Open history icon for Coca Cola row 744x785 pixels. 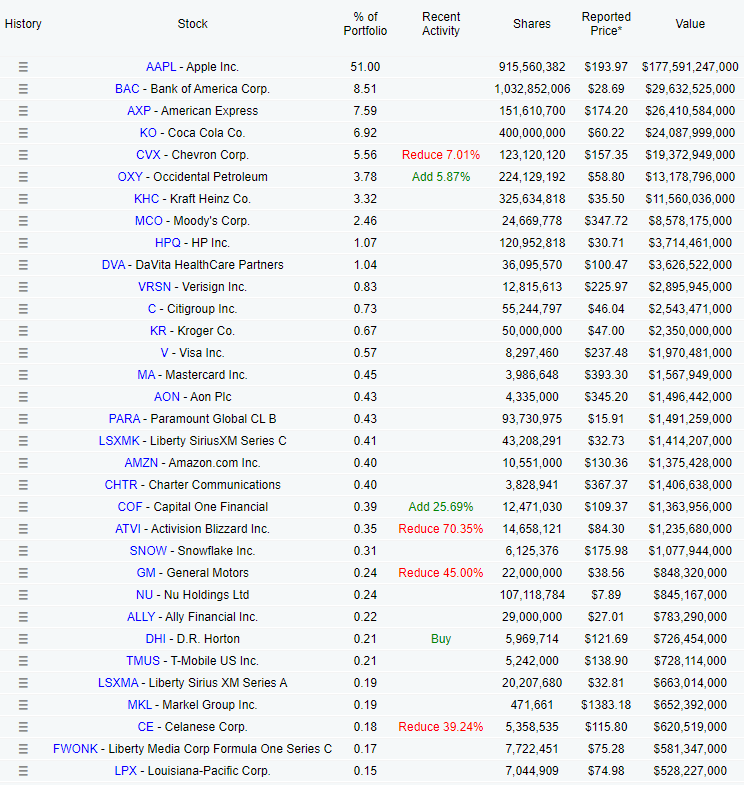click(23, 133)
